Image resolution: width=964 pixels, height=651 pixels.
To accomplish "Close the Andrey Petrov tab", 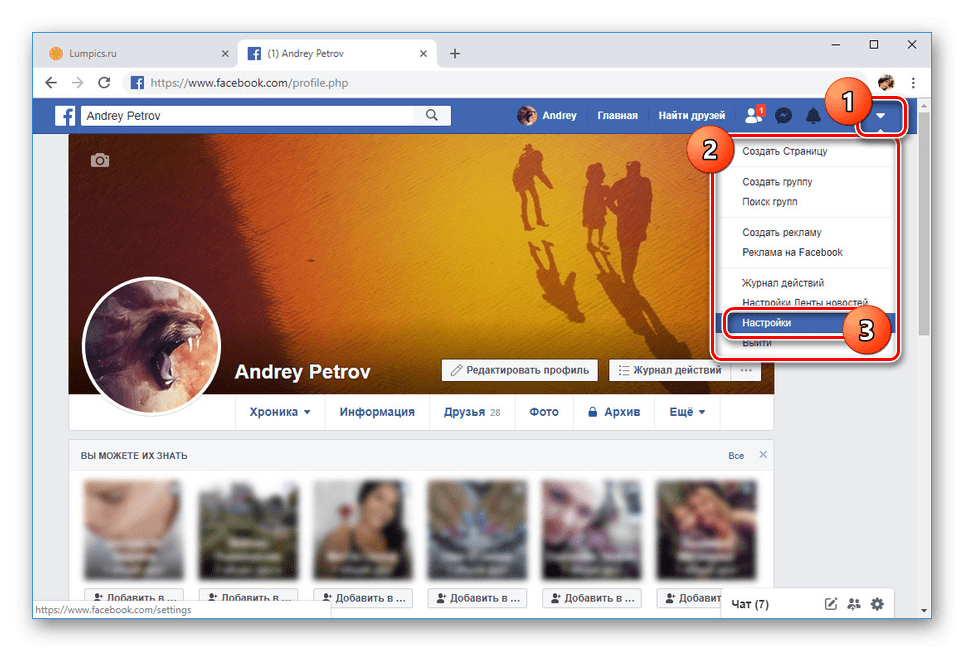I will (423, 53).
